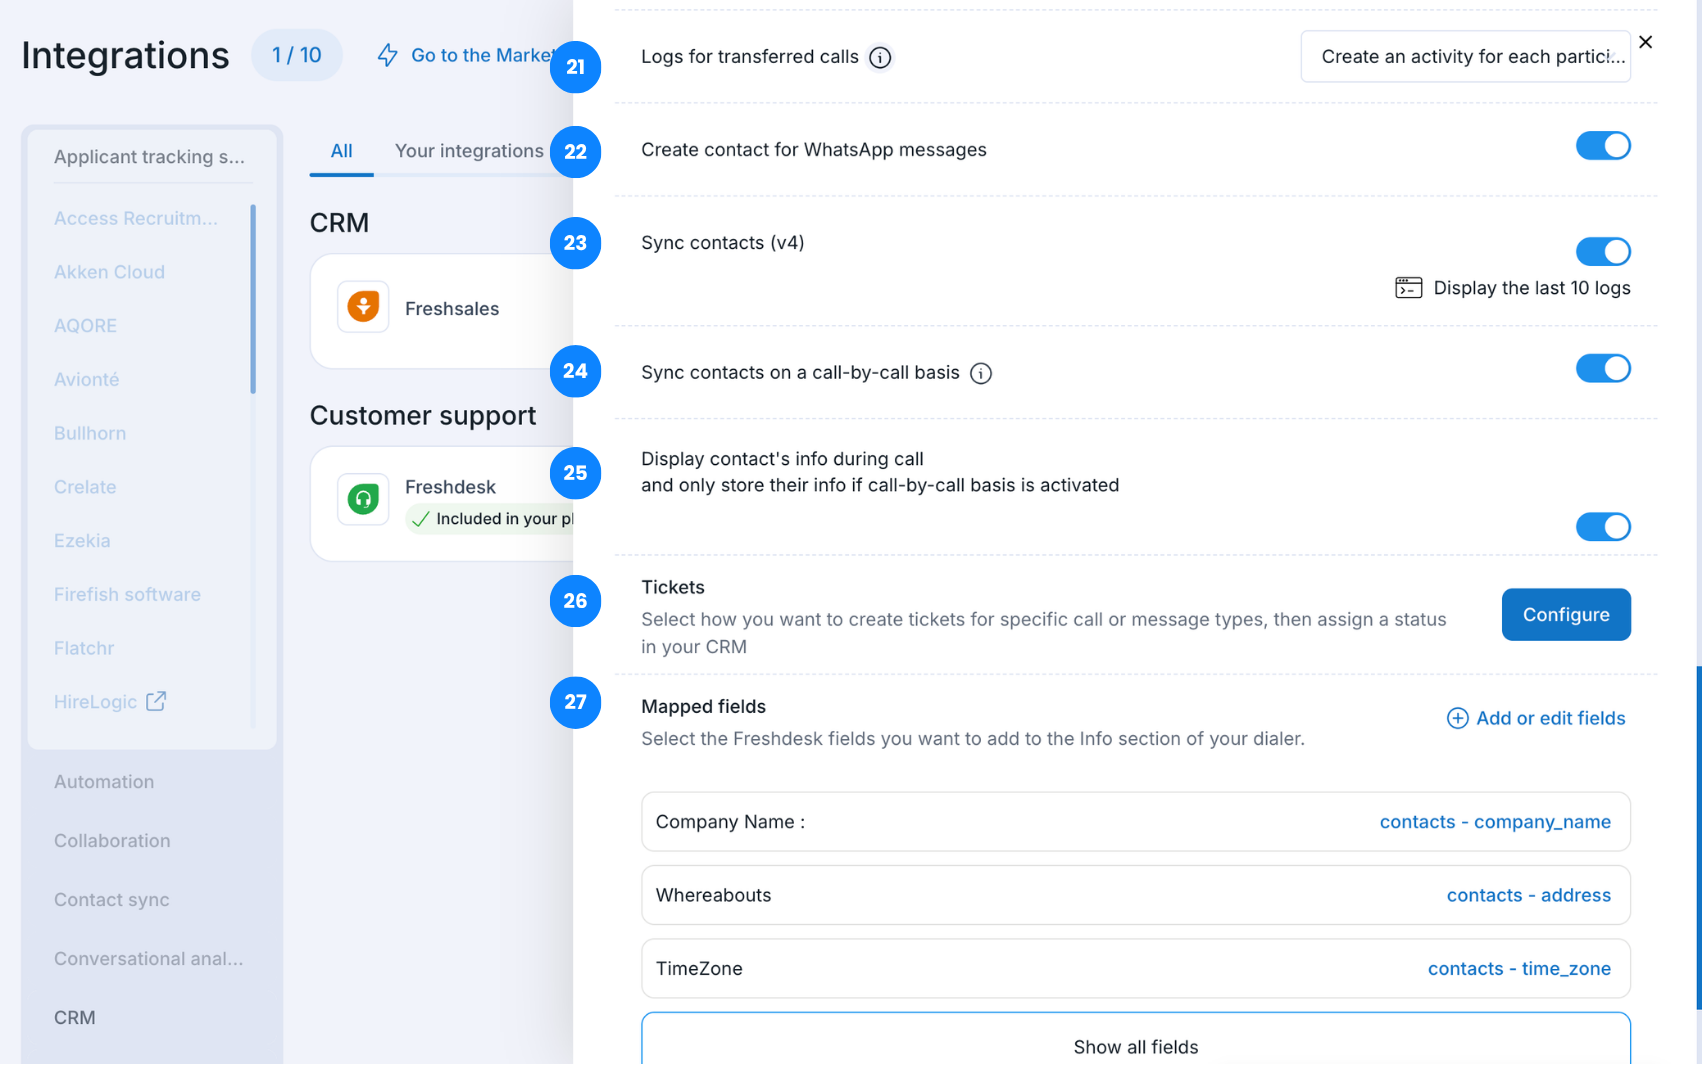Collapse the Applicant tracking systems category

149,157
